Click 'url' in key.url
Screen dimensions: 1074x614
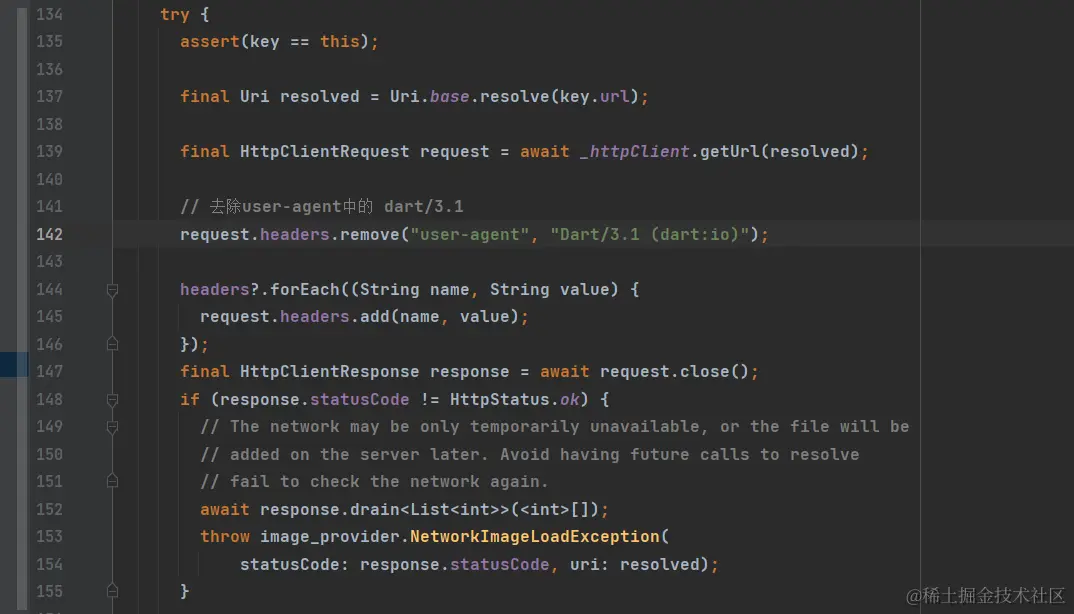pyautogui.click(x=614, y=97)
